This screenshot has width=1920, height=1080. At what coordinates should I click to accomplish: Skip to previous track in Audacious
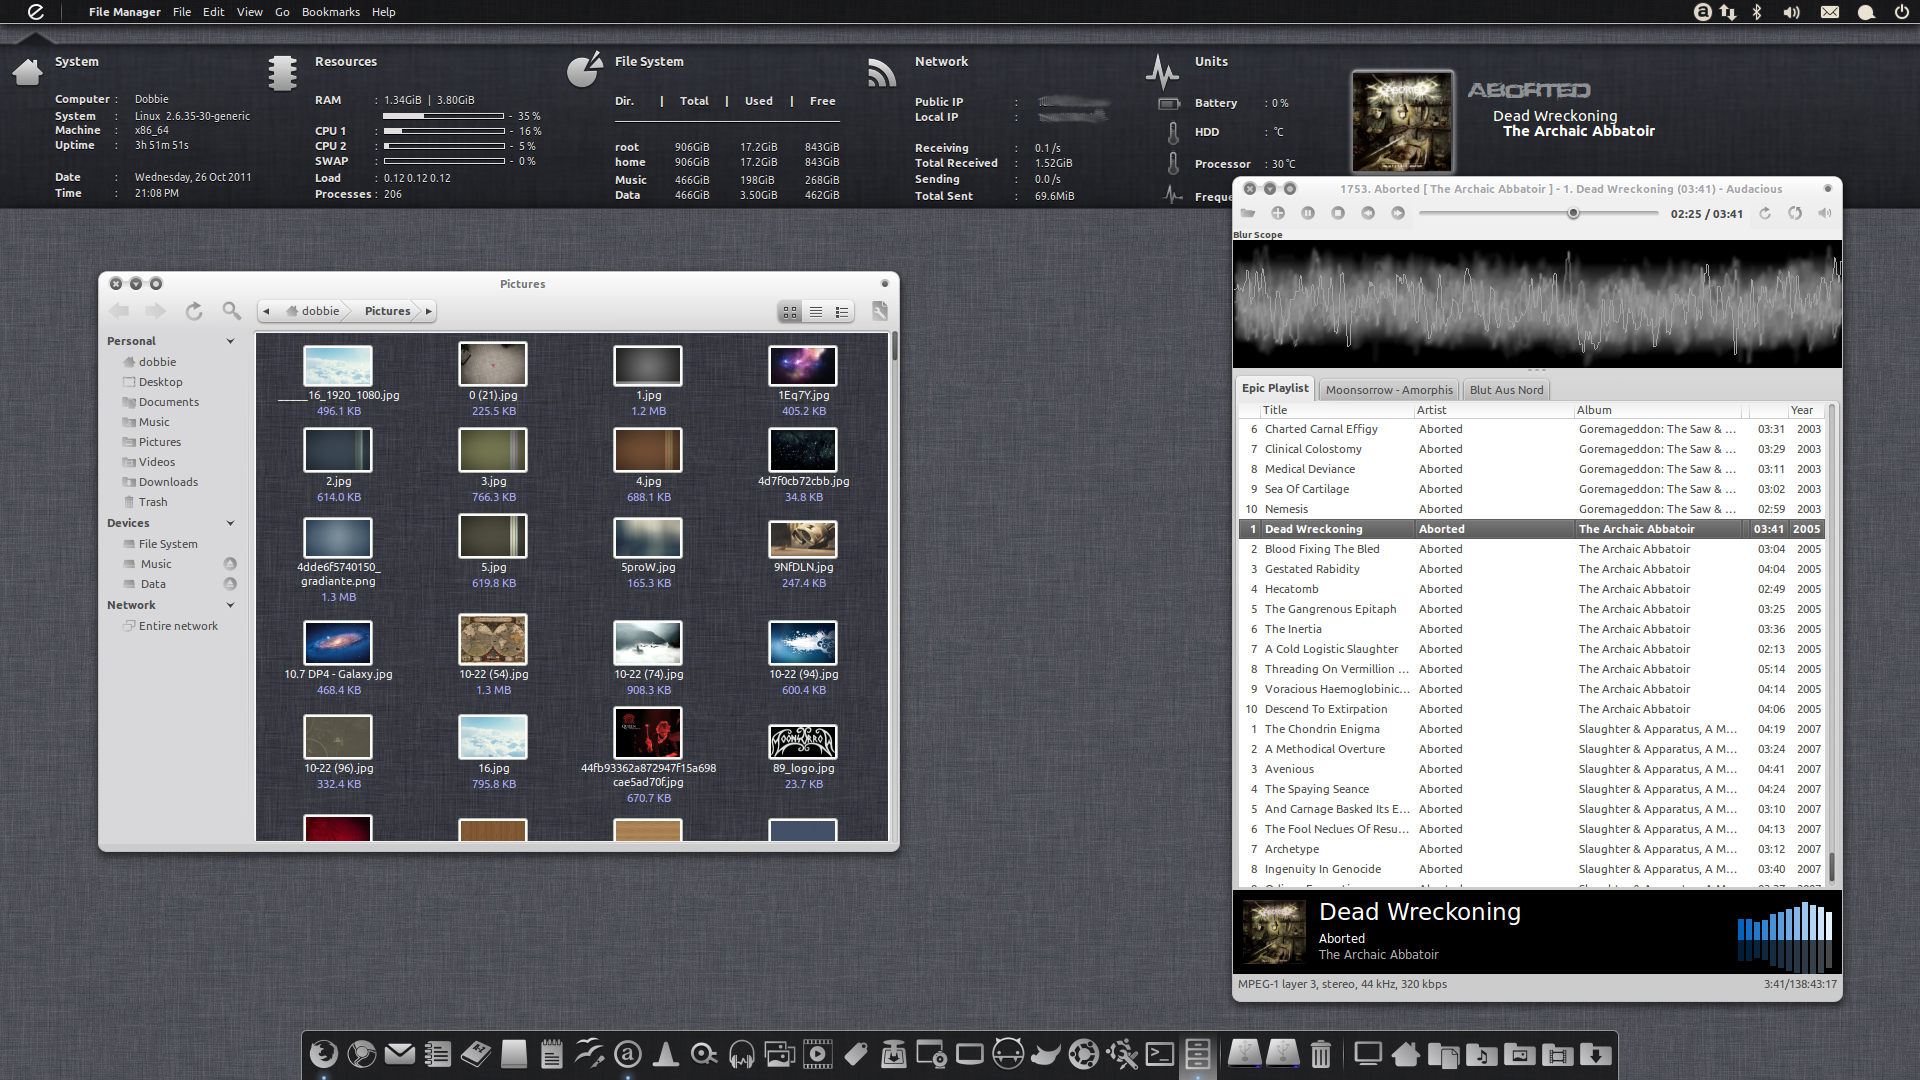[x=1368, y=213]
